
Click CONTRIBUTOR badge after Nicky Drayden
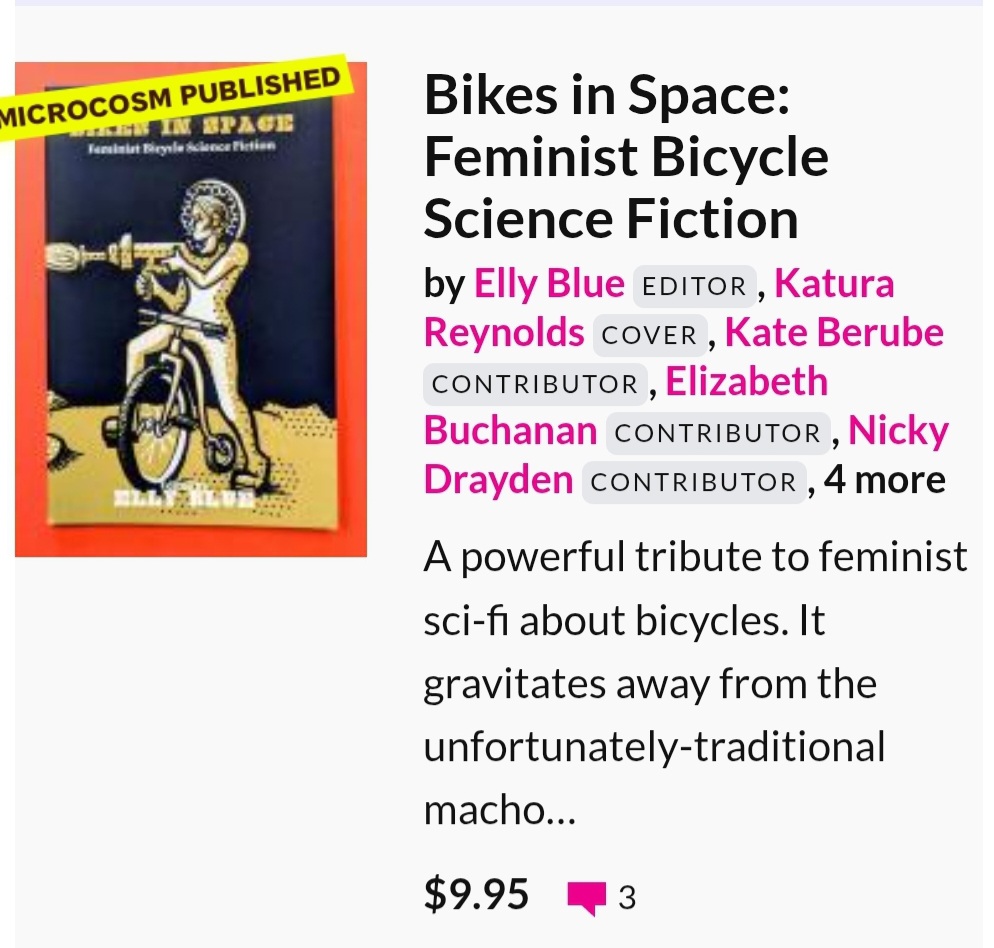coord(694,482)
